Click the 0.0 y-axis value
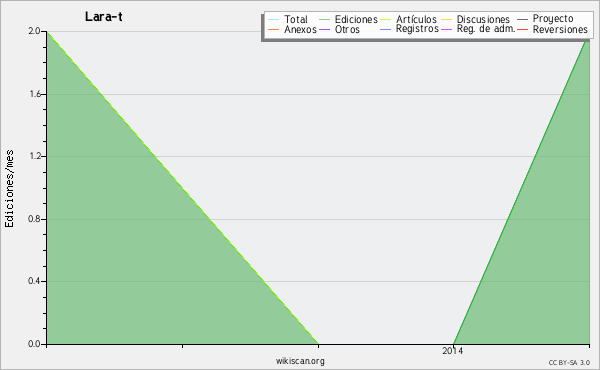Viewport: 600px width, 370px height. [34, 344]
